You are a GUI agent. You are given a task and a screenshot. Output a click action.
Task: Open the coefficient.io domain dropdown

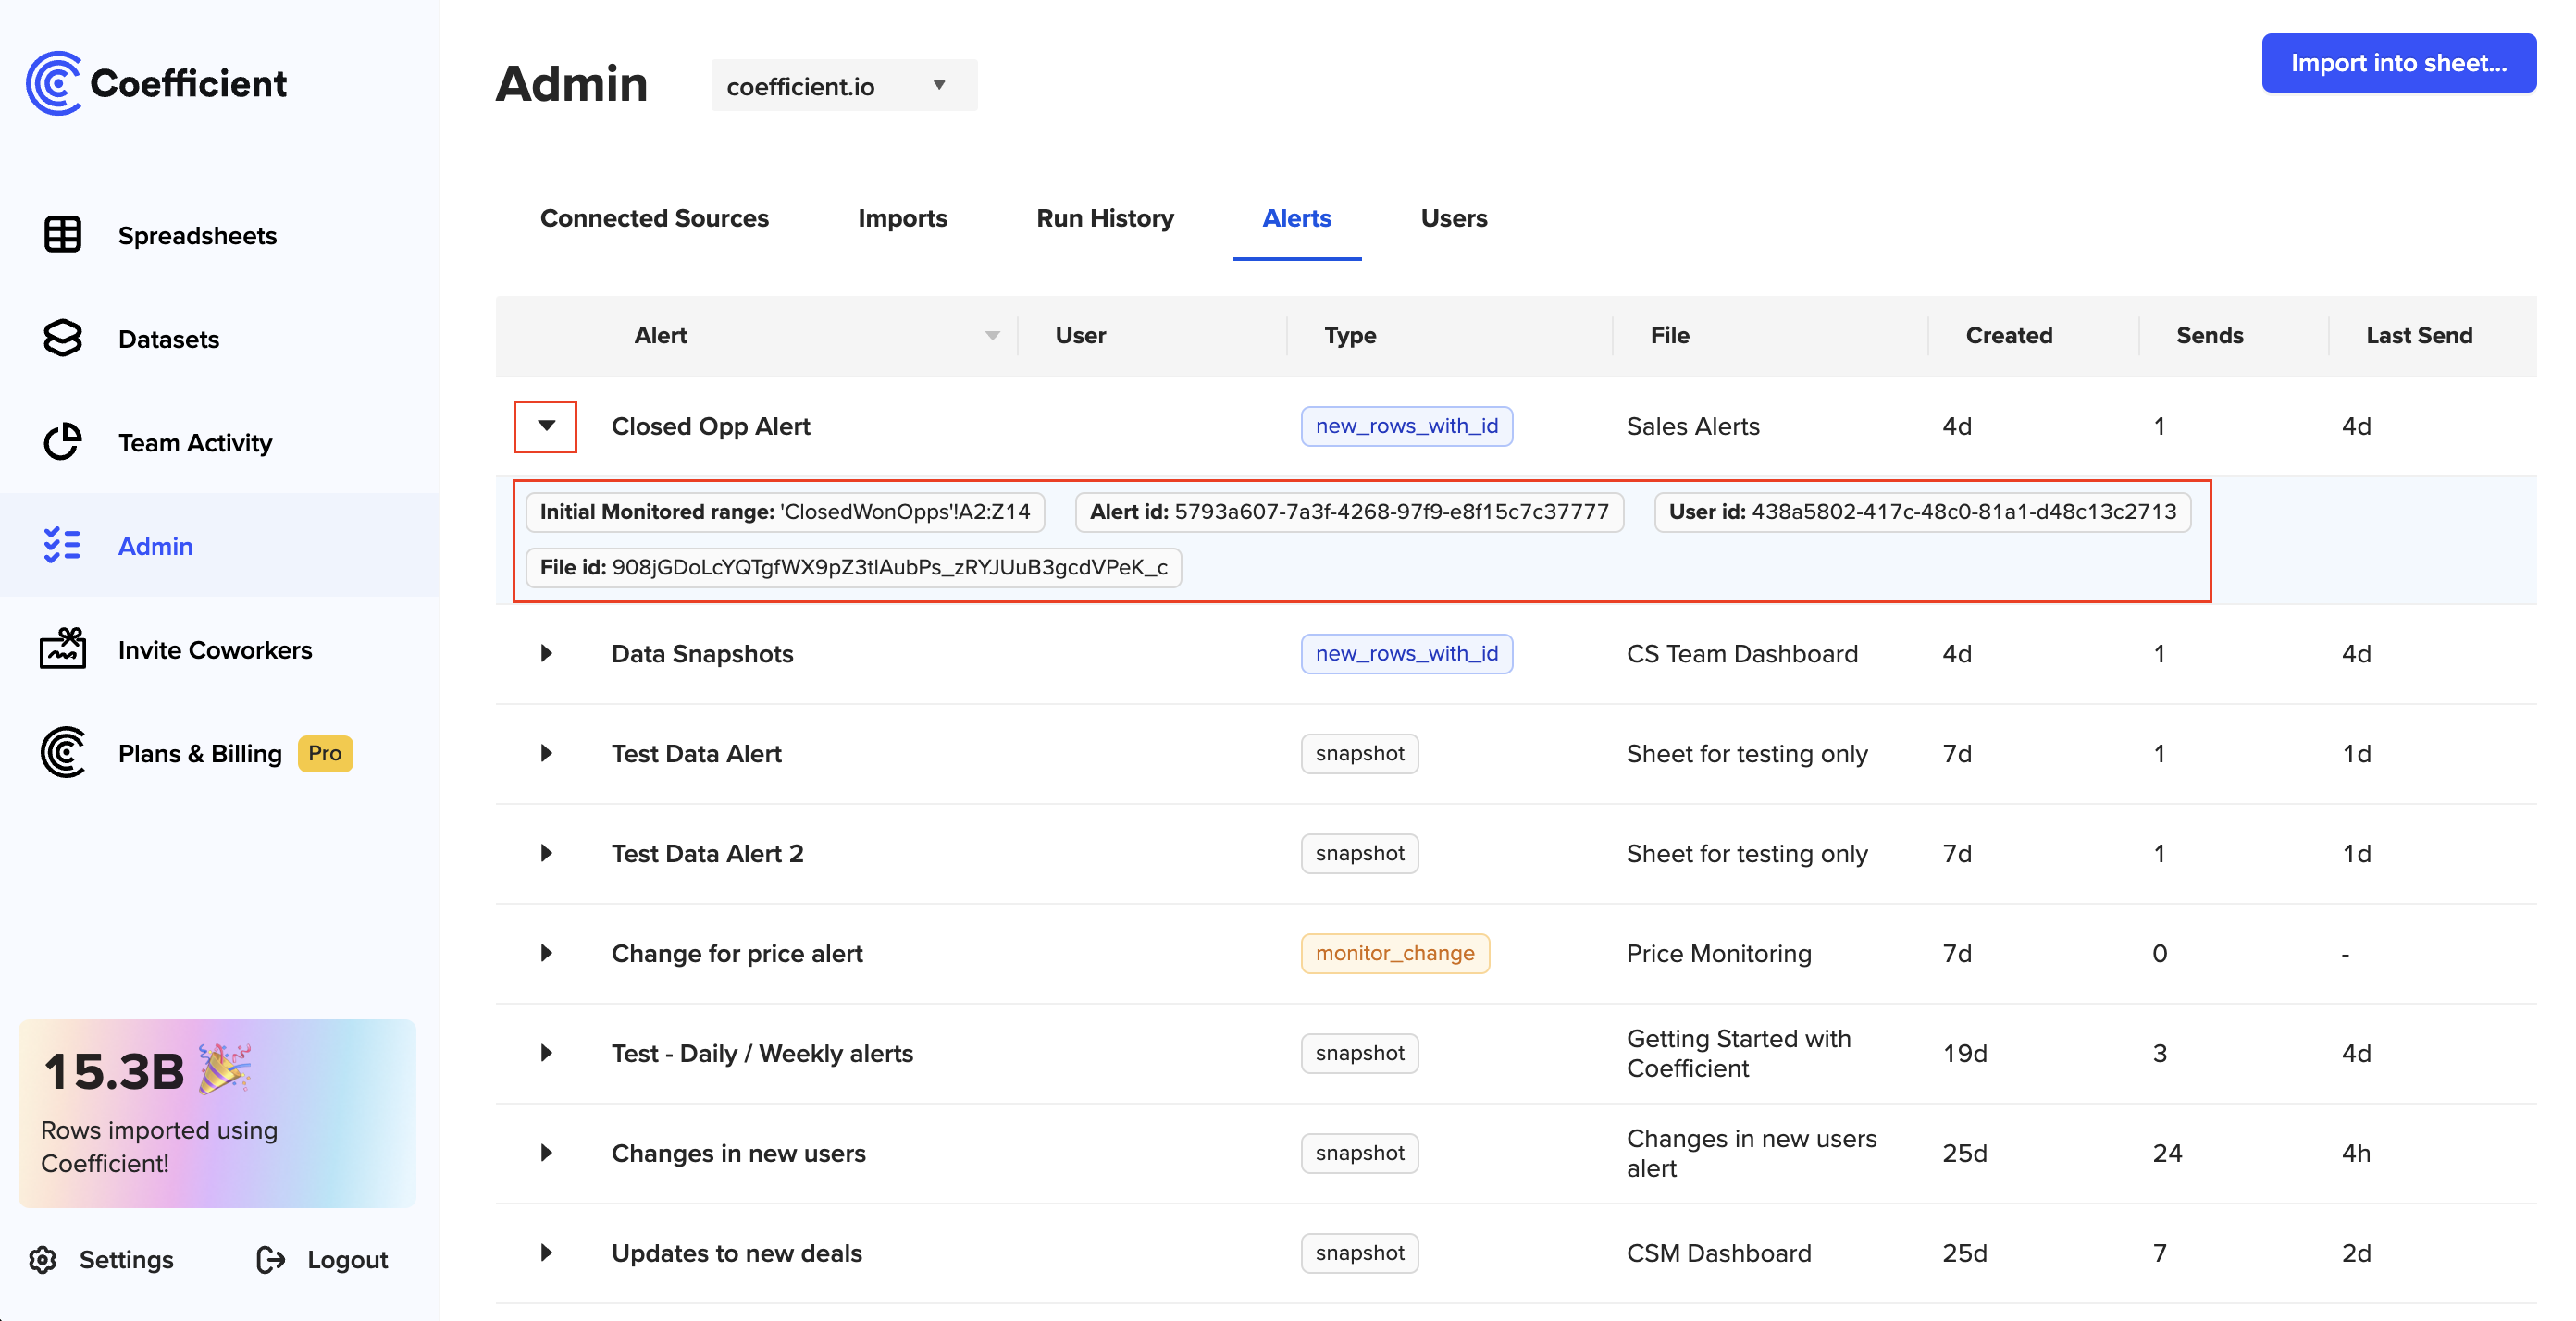point(844,86)
